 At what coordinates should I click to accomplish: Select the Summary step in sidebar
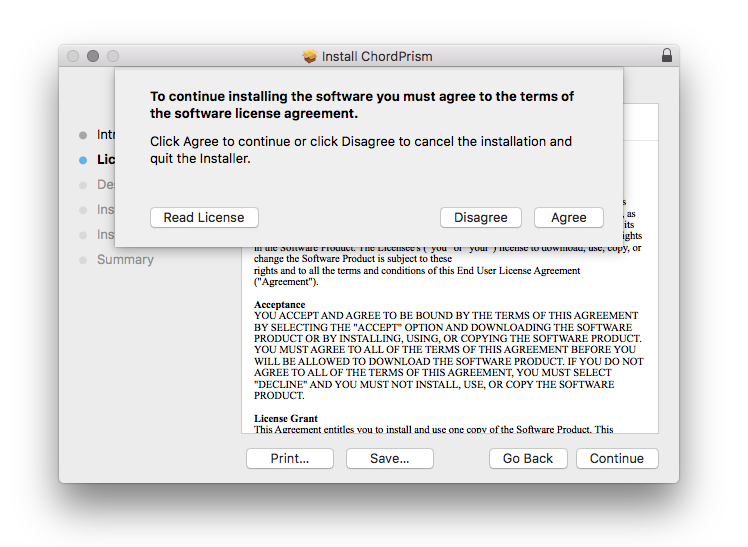tap(125, 259)
